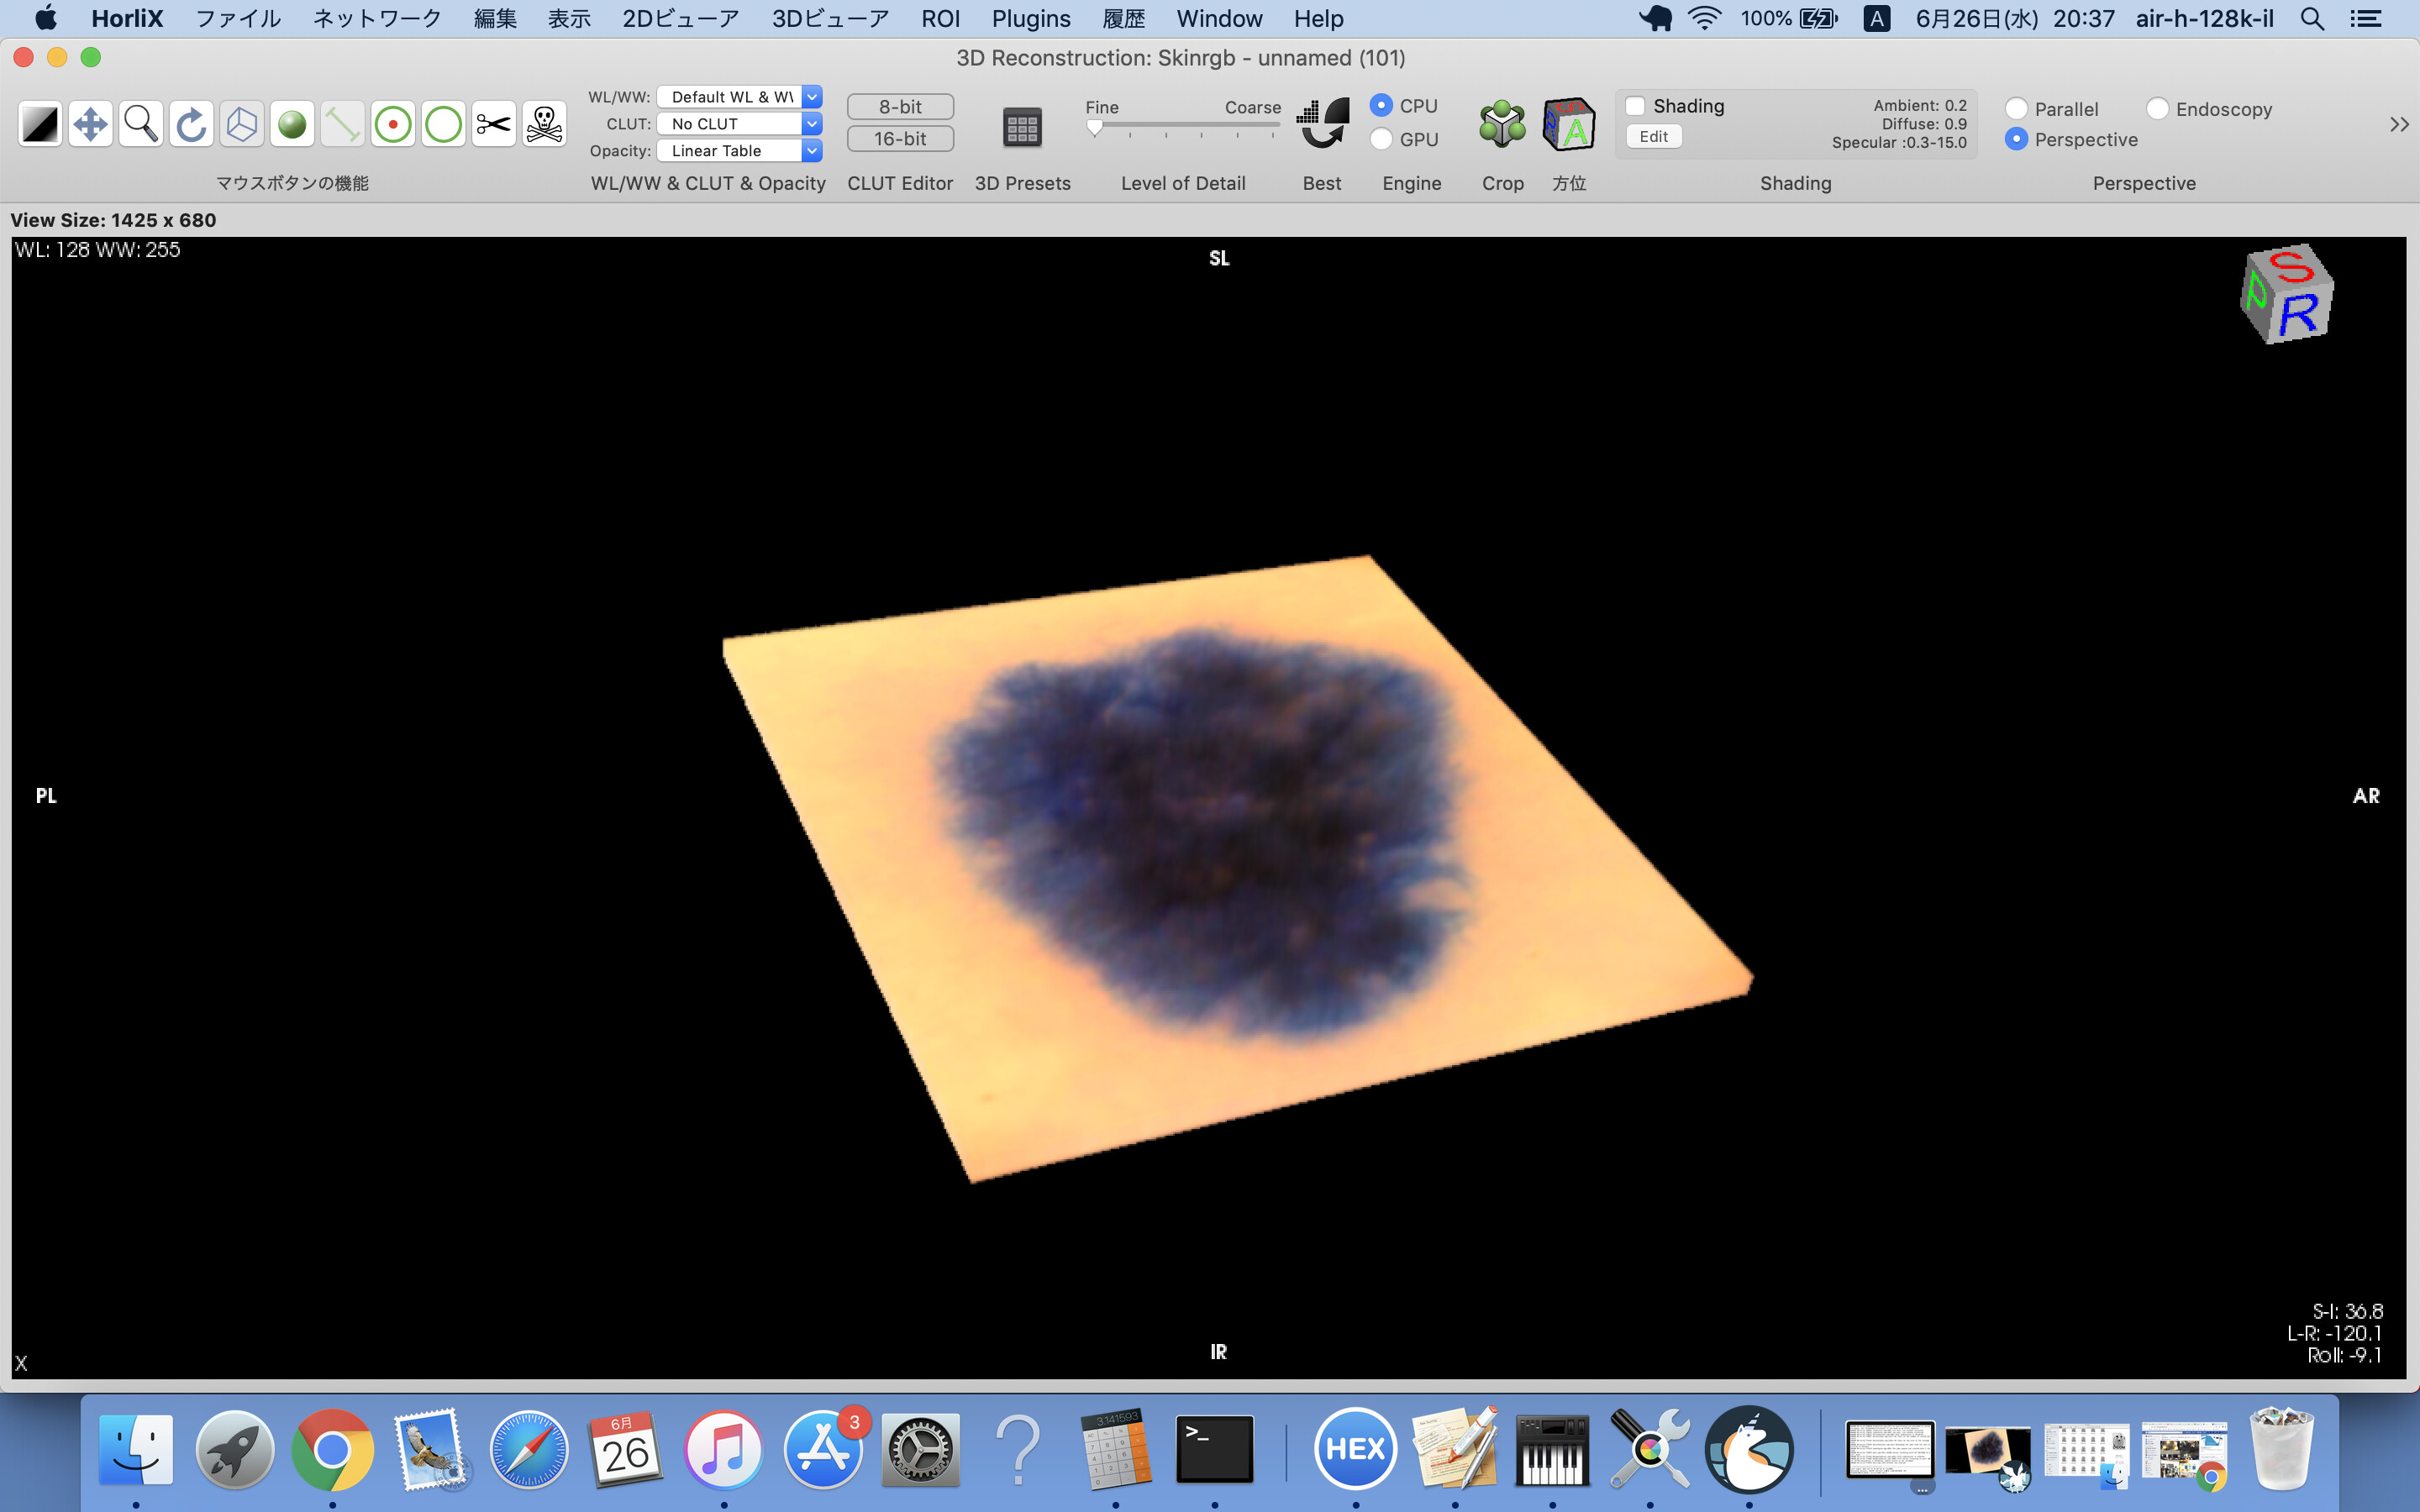Click the Coarse end of detail slider

(x=1273, y=126)
